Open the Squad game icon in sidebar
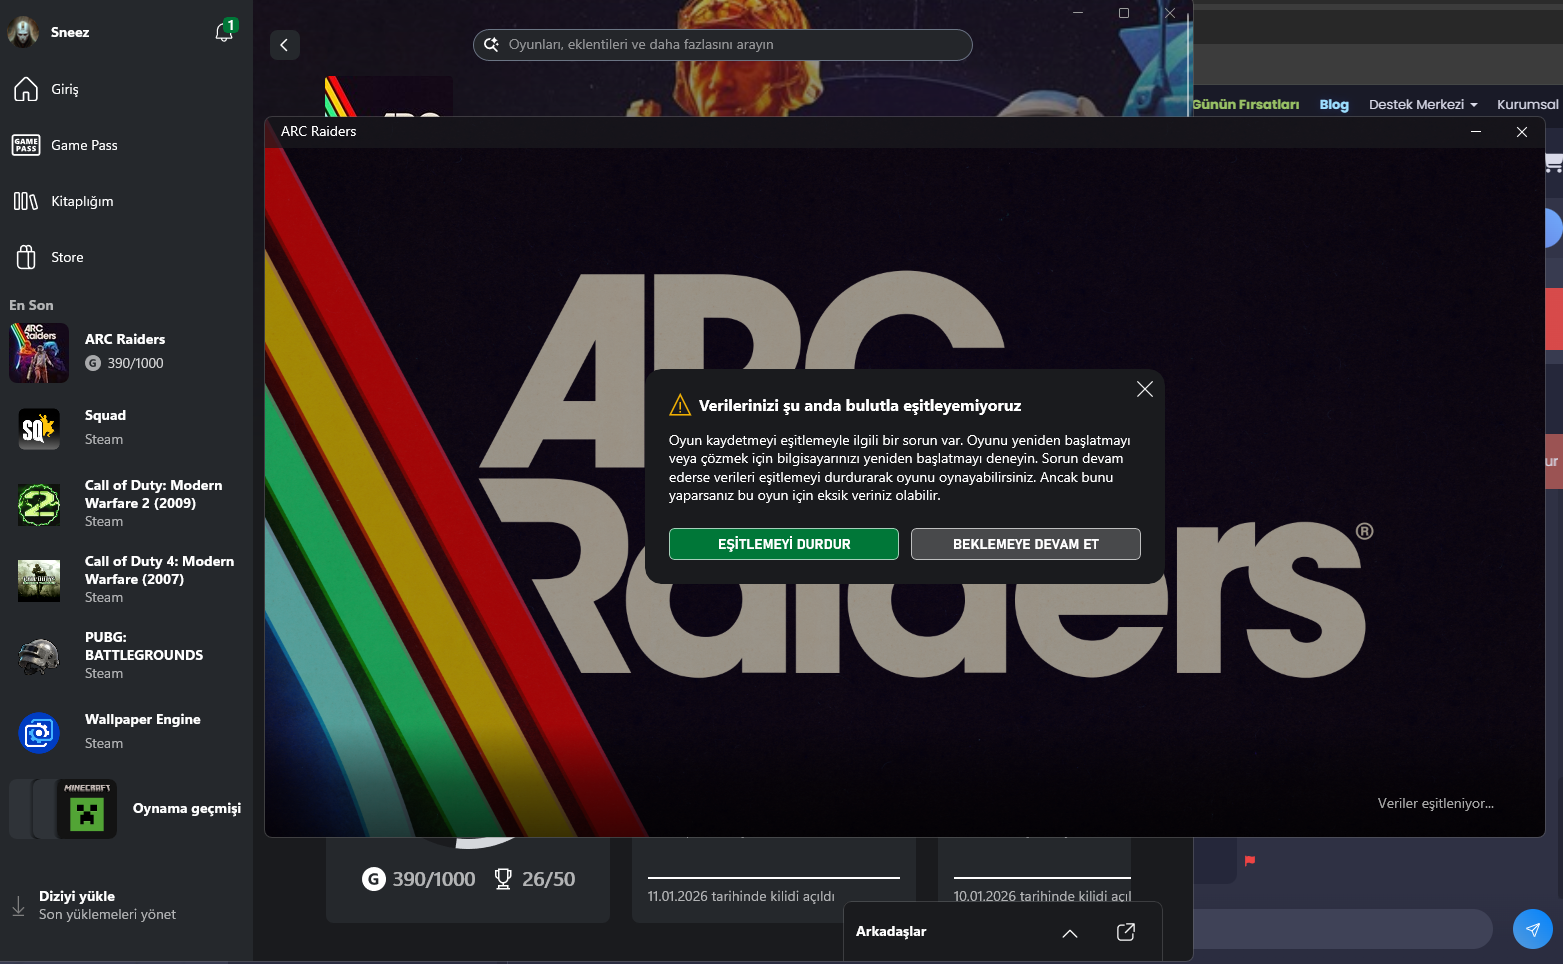The height and width of the screenshot is (964, 1563). point(39,428)
